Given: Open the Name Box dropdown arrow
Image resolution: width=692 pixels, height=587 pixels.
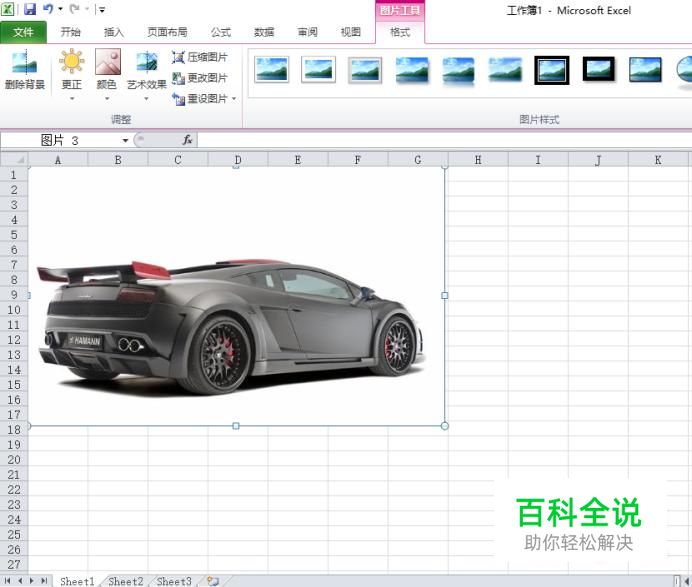Looking at the screenshot, I should pos(125,140).
